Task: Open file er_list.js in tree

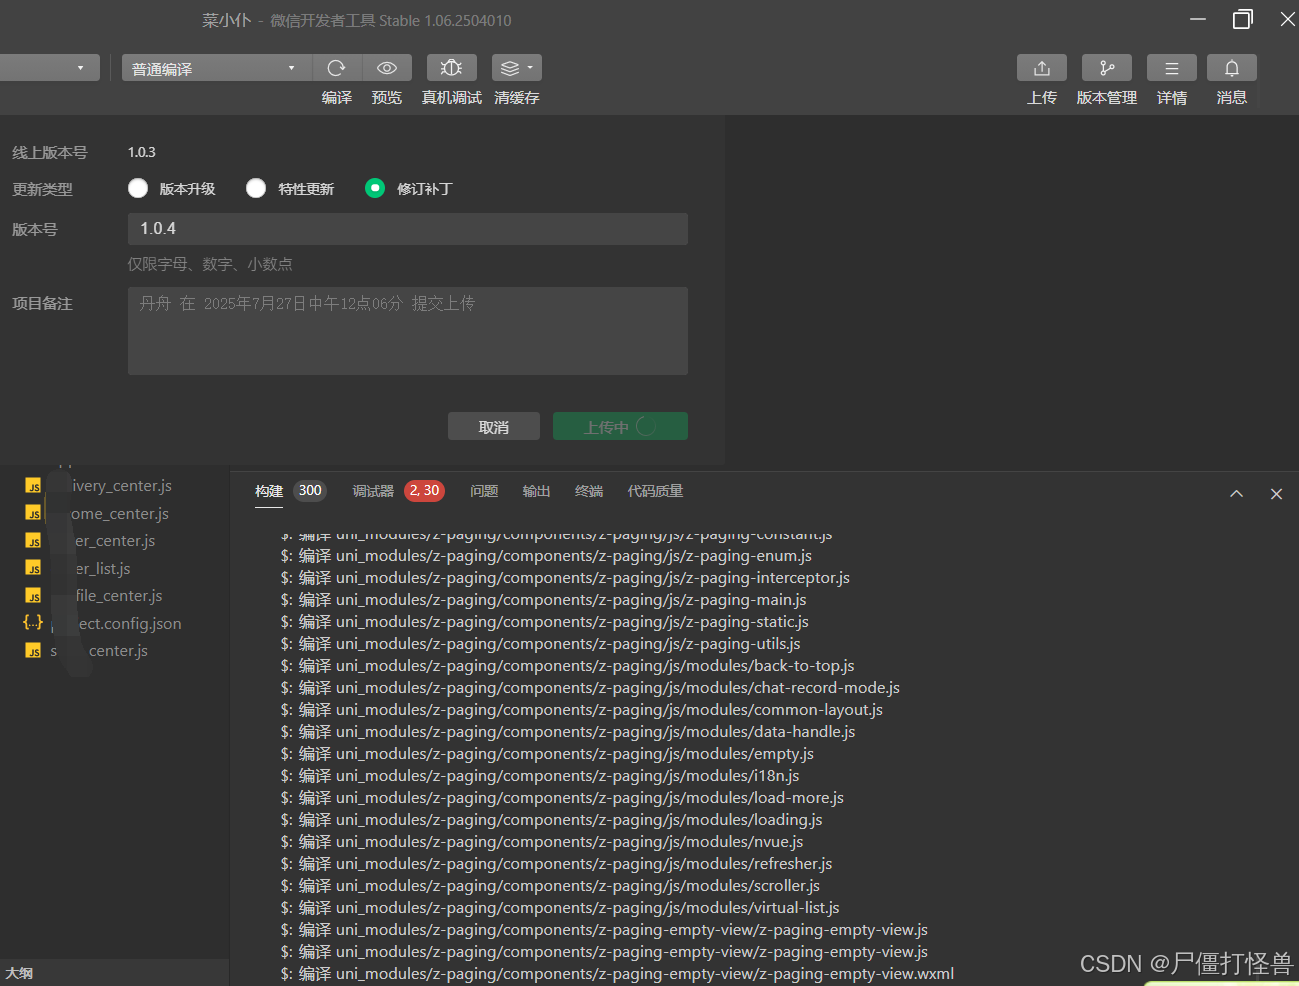Action: pos(103,568)
